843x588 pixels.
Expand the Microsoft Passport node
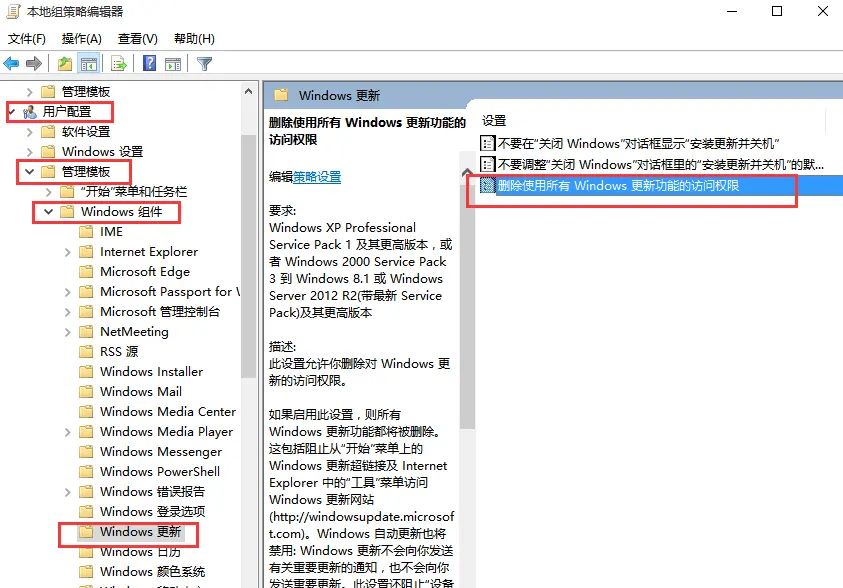pos(68,292)
